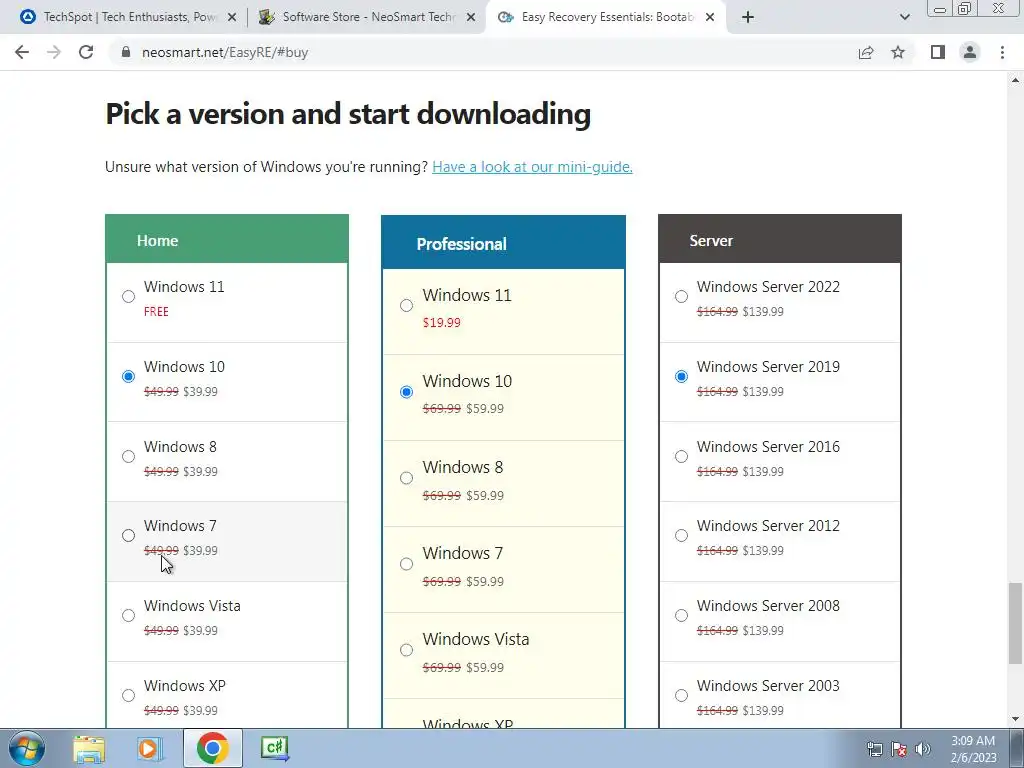Close the TechSpot tab
Screen dimensions: 1024x768
click(232, 18)
